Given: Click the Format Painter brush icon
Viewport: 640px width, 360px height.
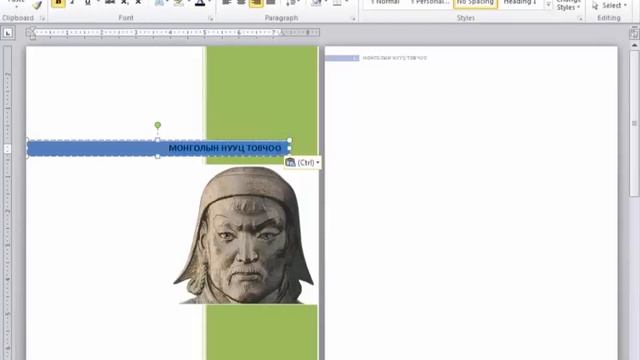Looking at the screenshot, I should click(37, 4).
